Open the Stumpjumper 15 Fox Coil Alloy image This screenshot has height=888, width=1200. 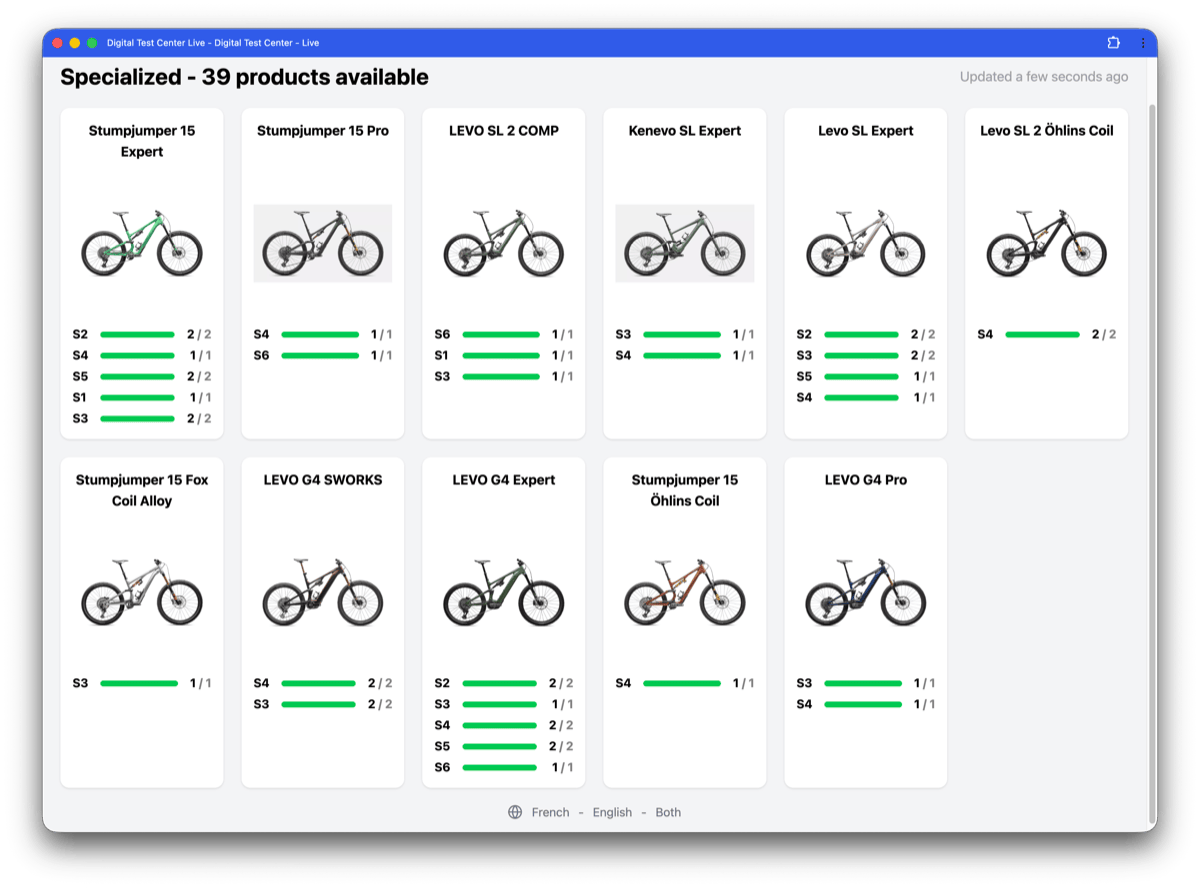[142, 592]
